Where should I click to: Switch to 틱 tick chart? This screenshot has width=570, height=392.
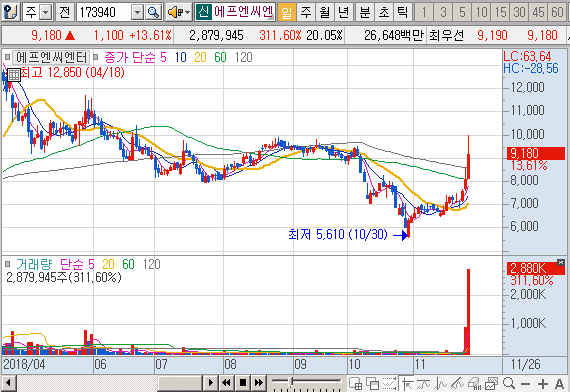pyautogui.click(x=403, y=12)
